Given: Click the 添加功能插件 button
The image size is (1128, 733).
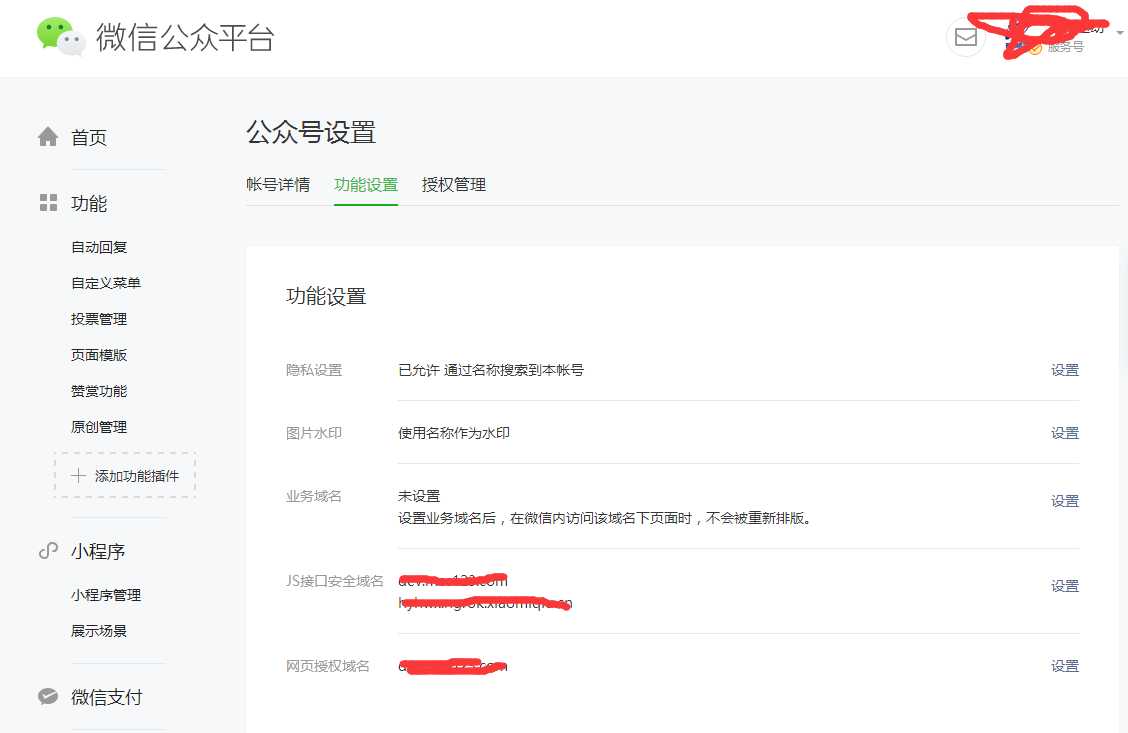Looking at the screenshot, I should coord(125,475).
